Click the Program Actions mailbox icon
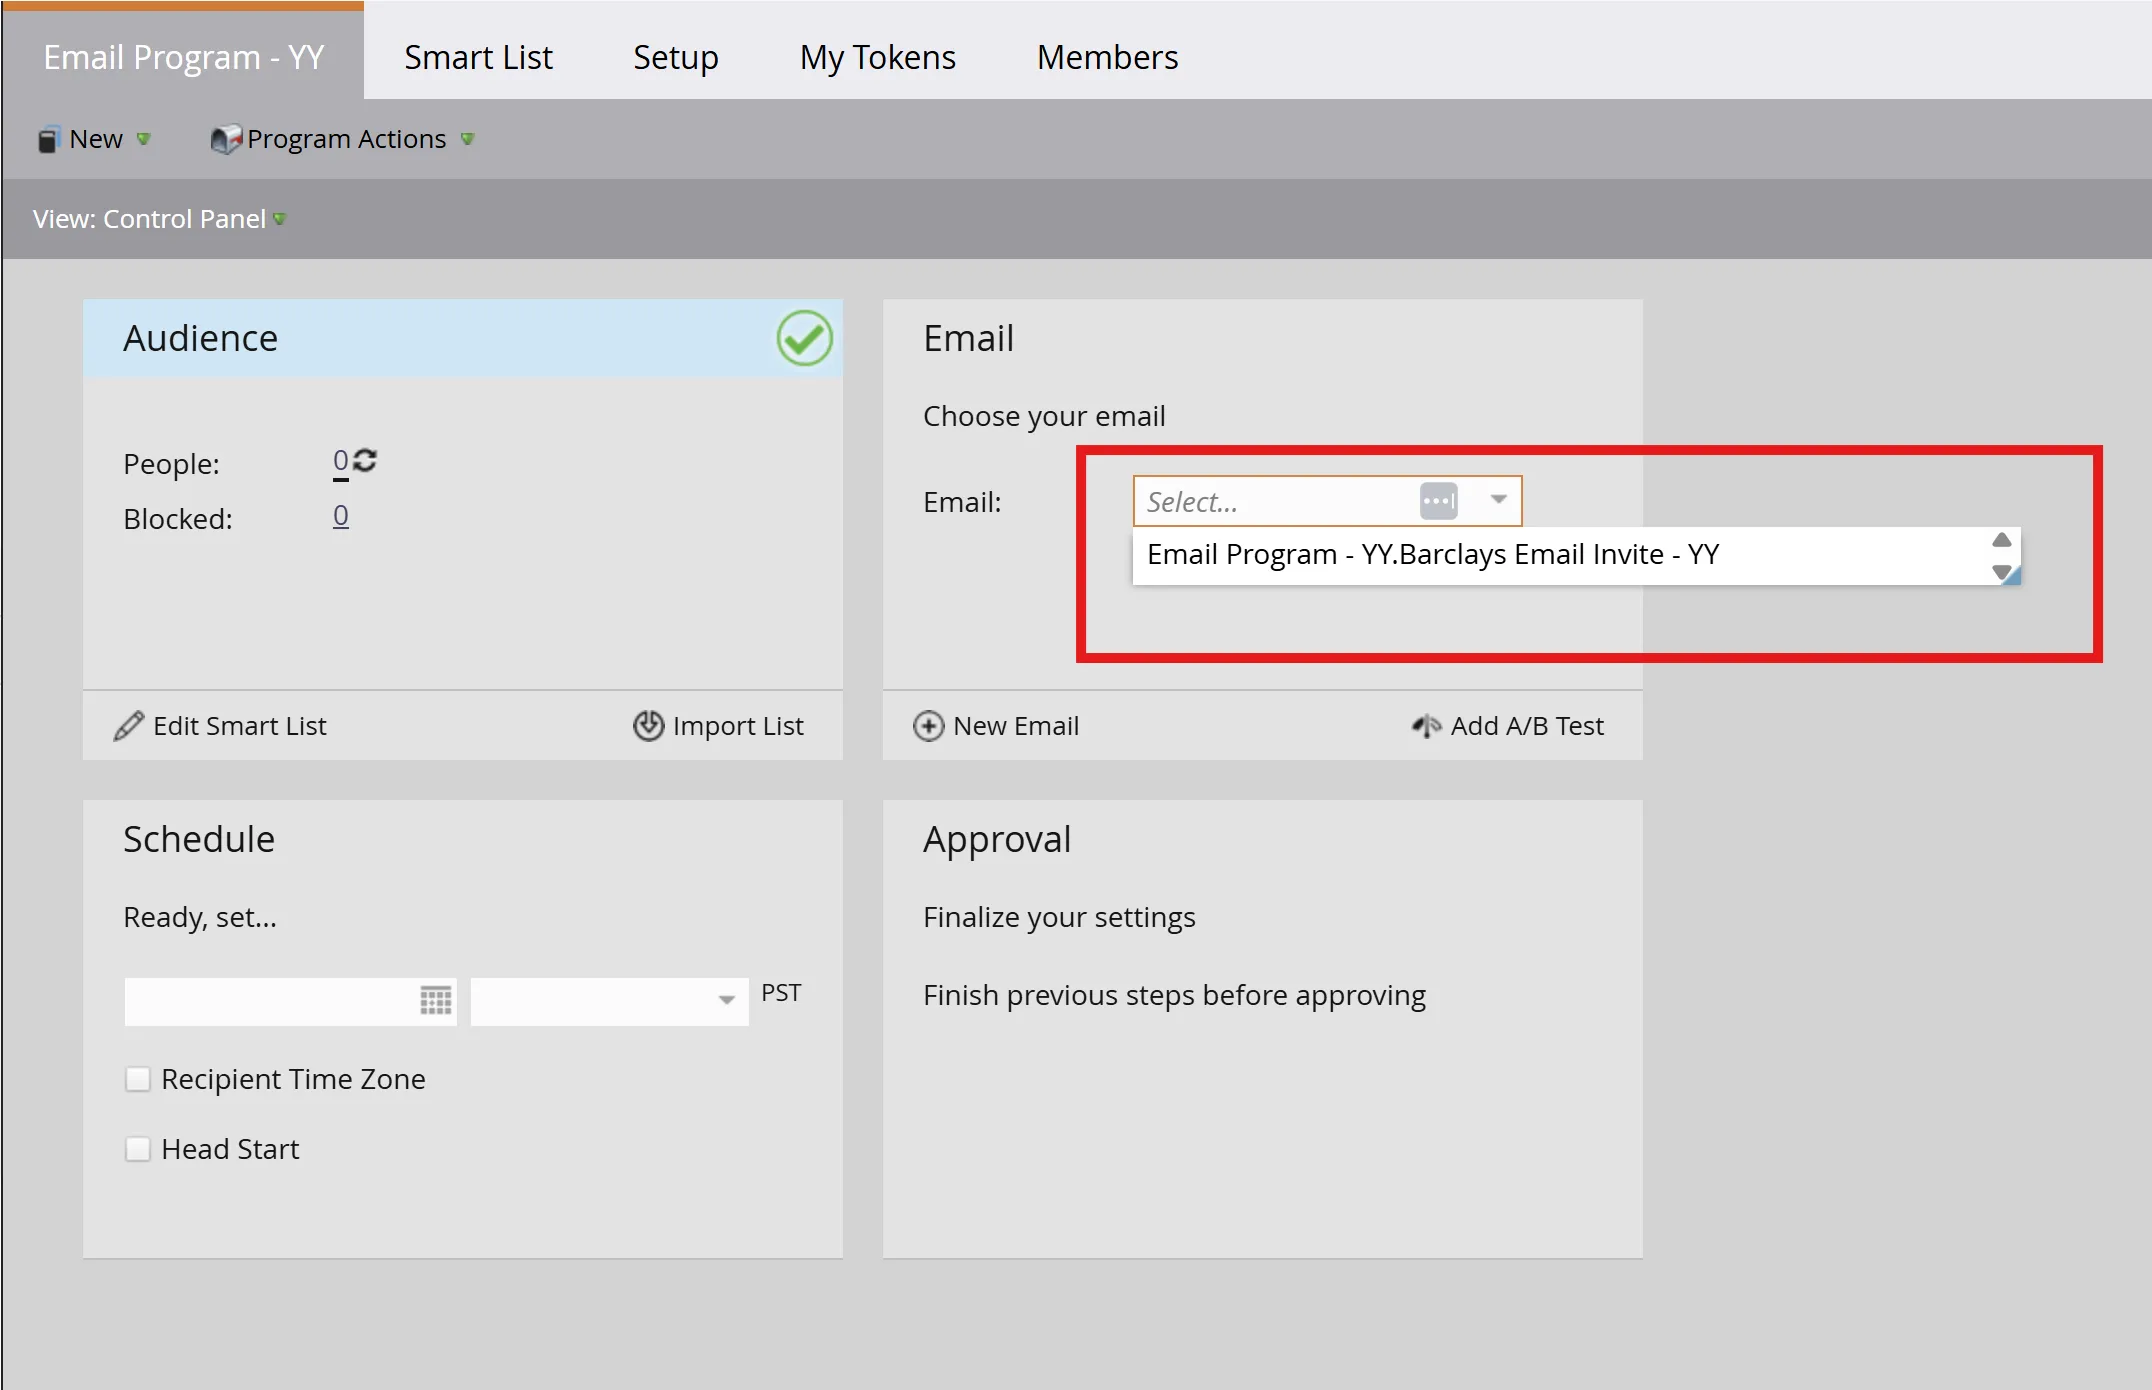This screenshot has width=2152, height=1390. coord(226,139)
